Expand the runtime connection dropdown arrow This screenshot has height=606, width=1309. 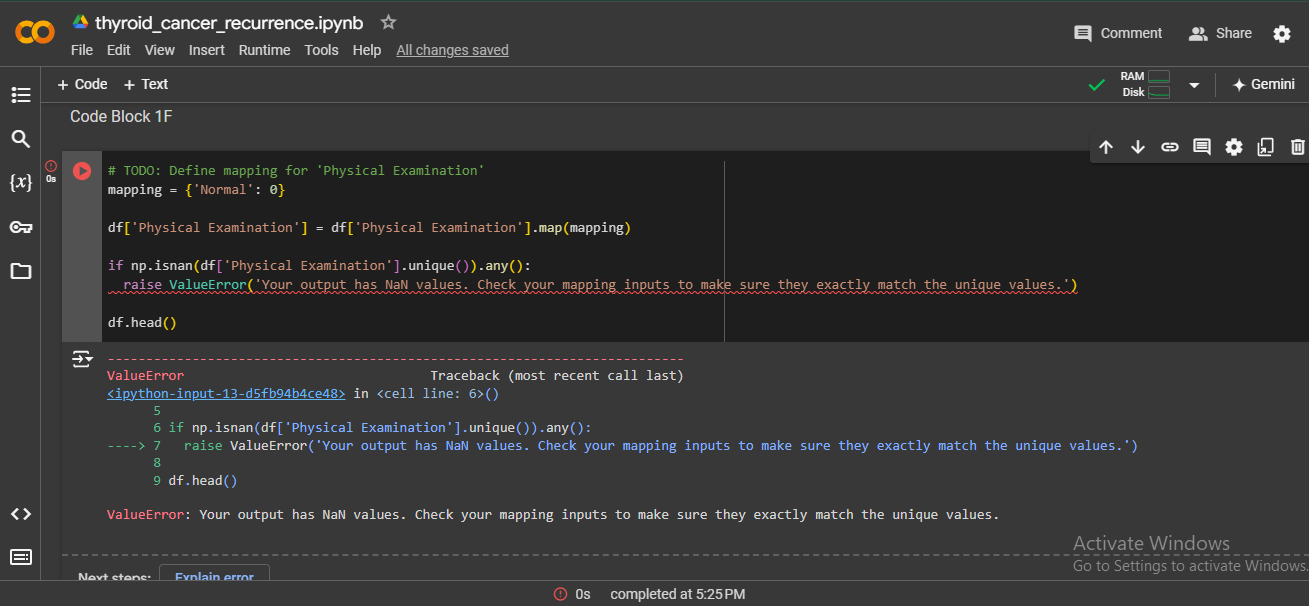tap(1193, 85)
